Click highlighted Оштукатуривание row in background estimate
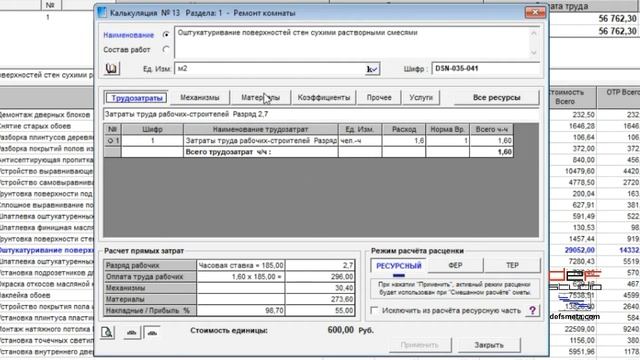Viewport: 640px width, 360px height. point(47,250)
